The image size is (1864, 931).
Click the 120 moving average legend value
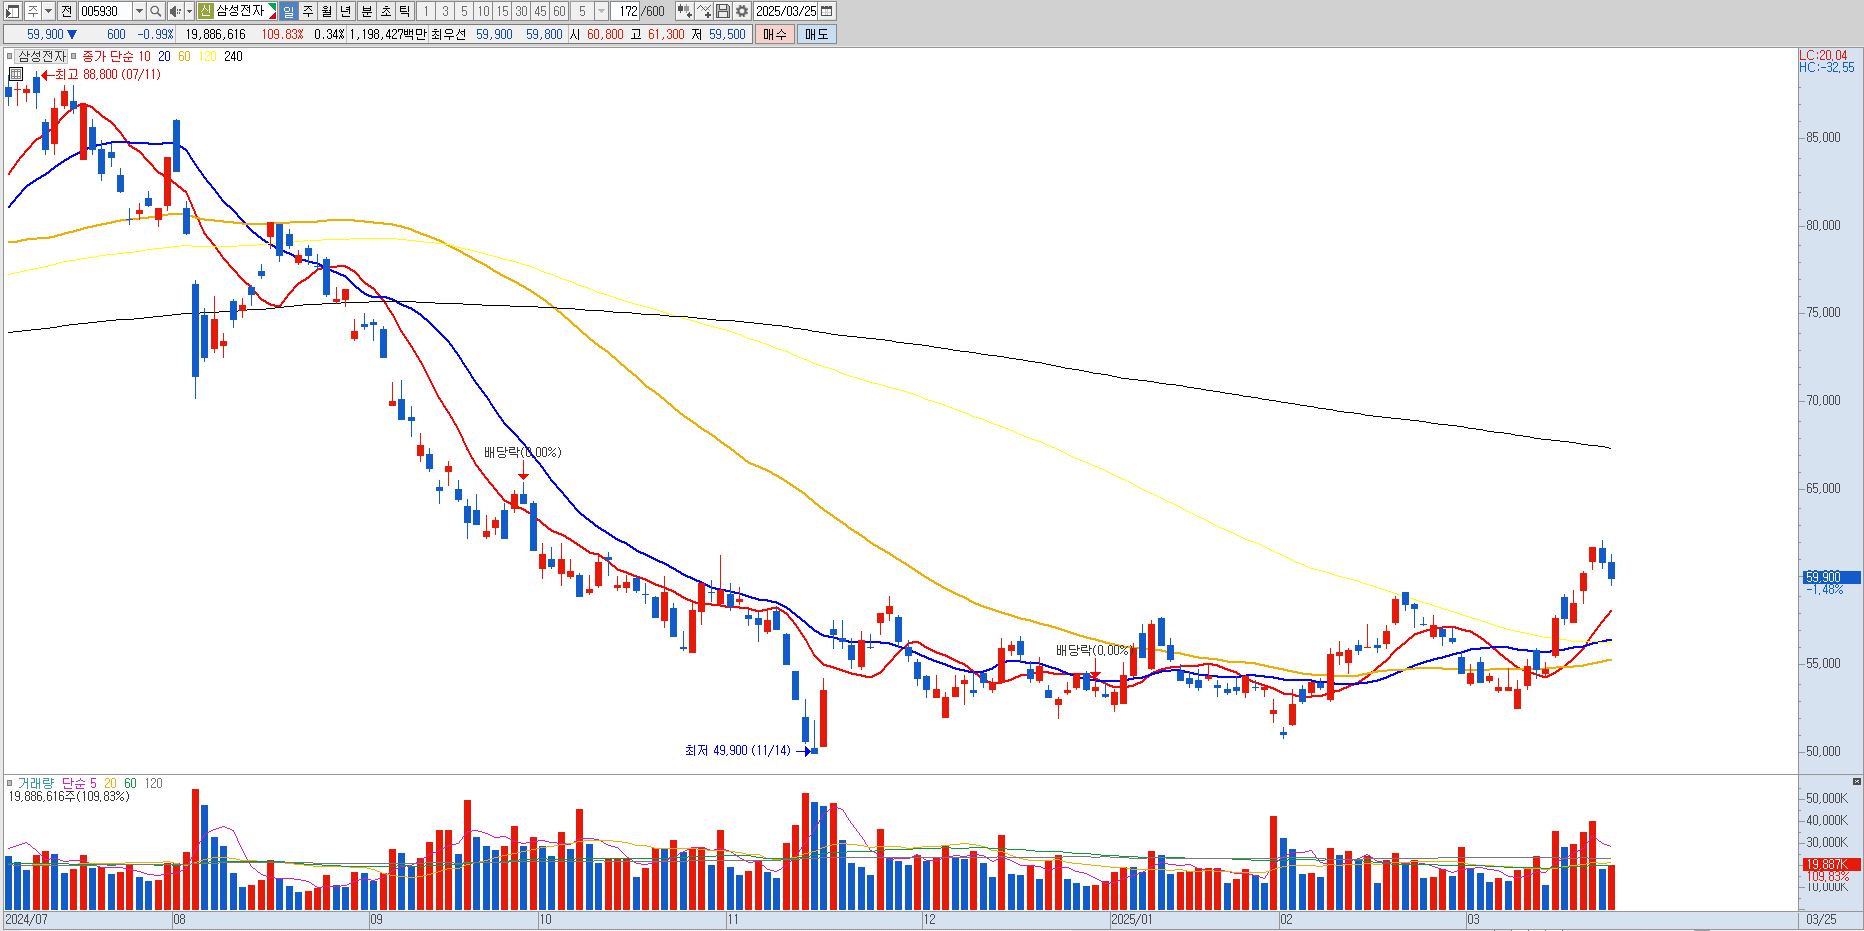pyautogui.click(x=207, y=57)
